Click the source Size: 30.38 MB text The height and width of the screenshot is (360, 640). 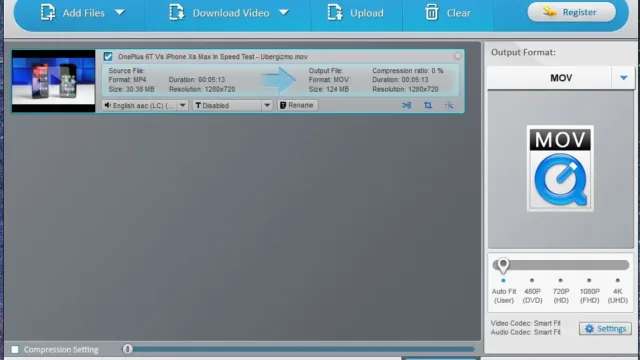[x=131, y=89]
